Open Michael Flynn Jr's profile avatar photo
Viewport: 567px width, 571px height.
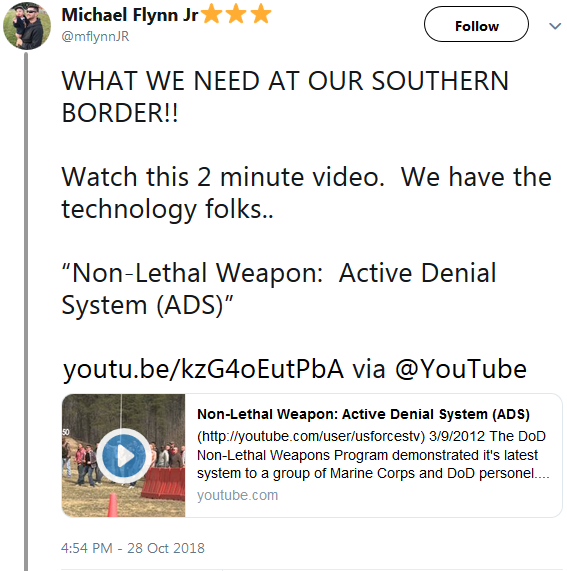27,26
